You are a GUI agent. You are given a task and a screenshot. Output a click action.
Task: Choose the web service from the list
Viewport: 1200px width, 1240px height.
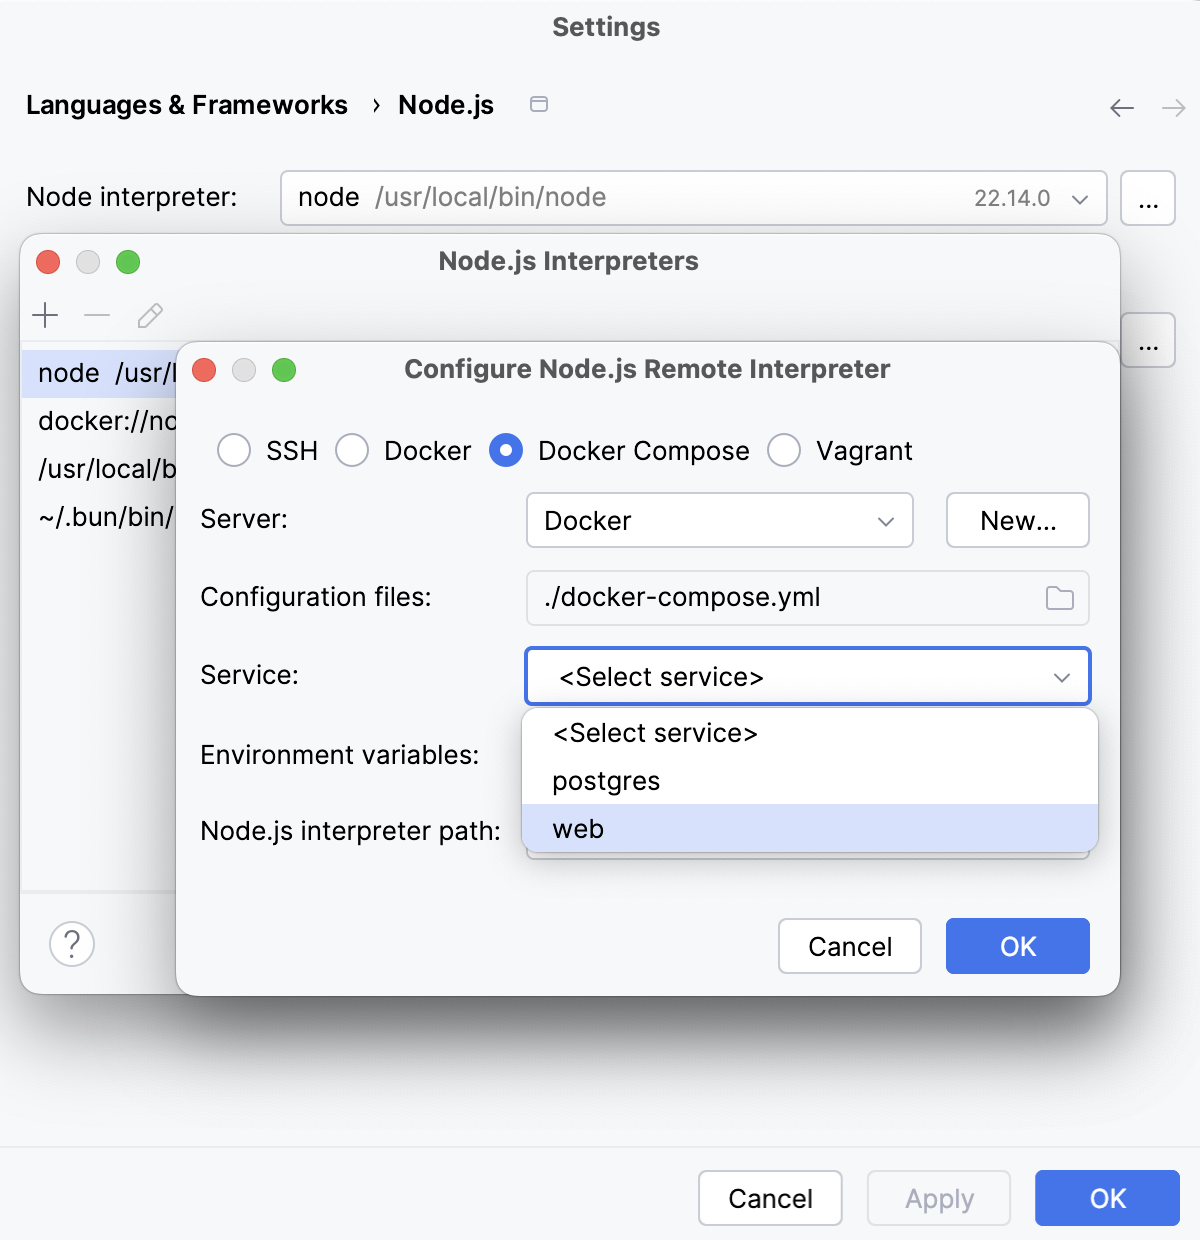pyautogui.click(x=578, y=828)
